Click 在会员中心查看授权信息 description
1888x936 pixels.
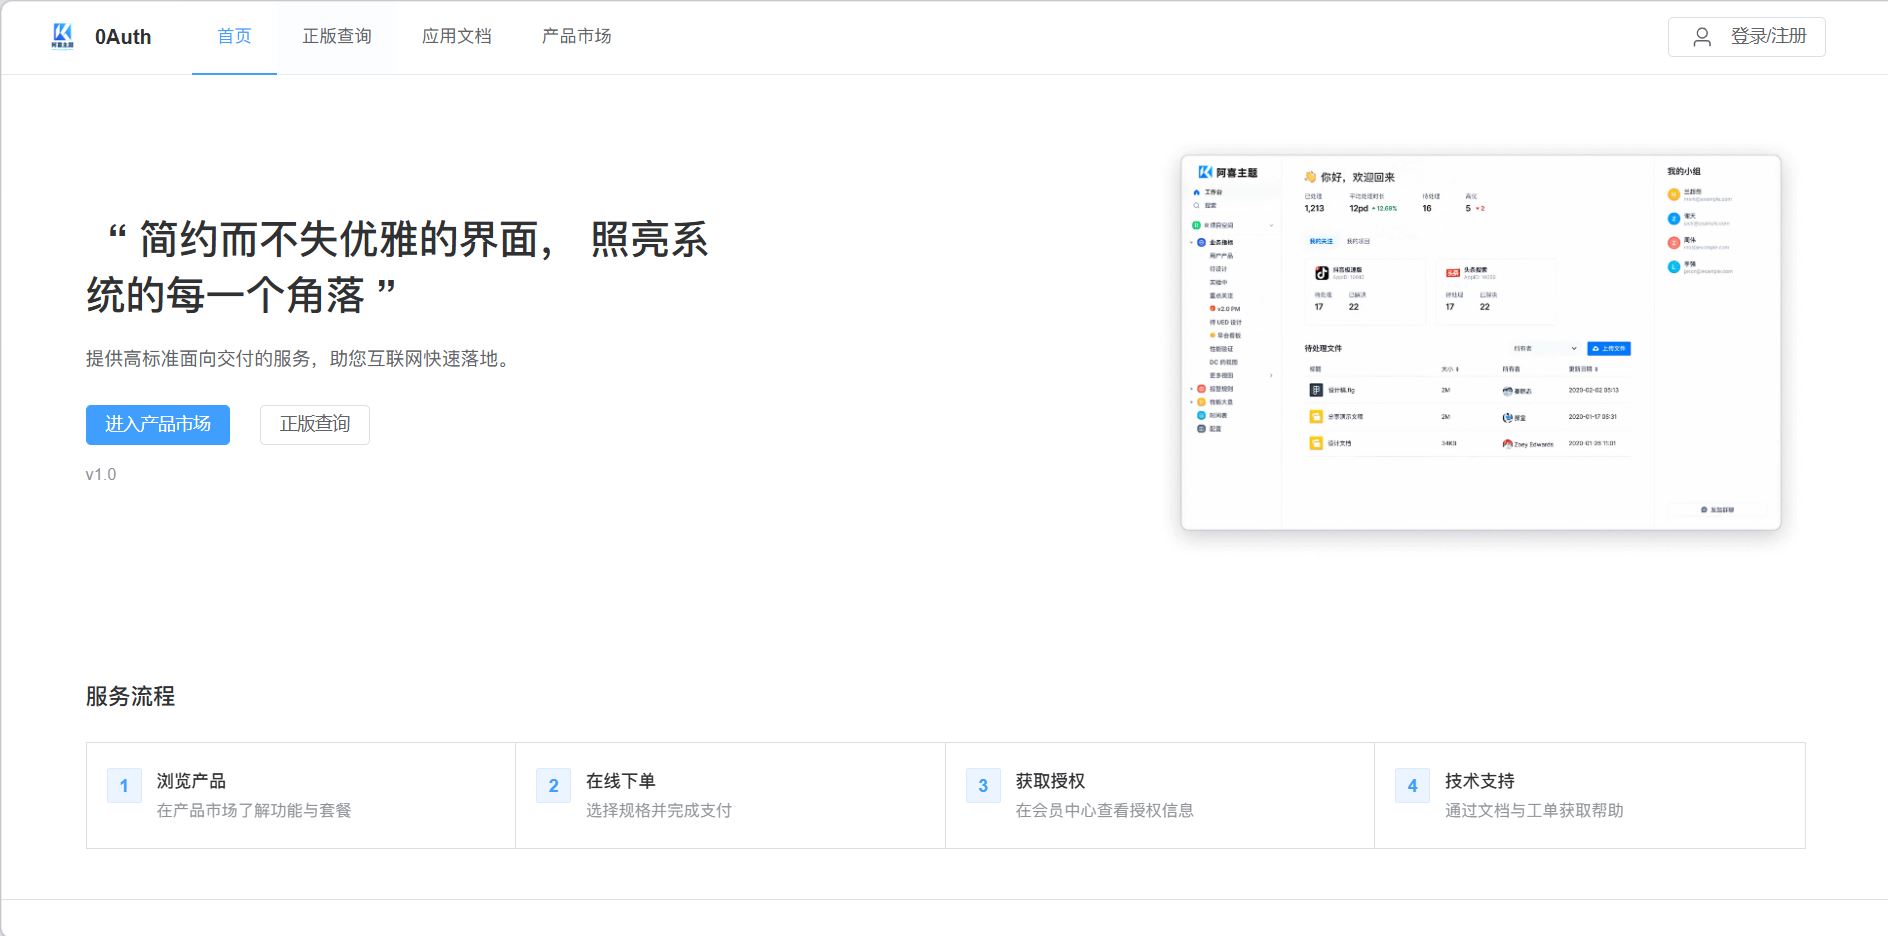pos(1105,811)
